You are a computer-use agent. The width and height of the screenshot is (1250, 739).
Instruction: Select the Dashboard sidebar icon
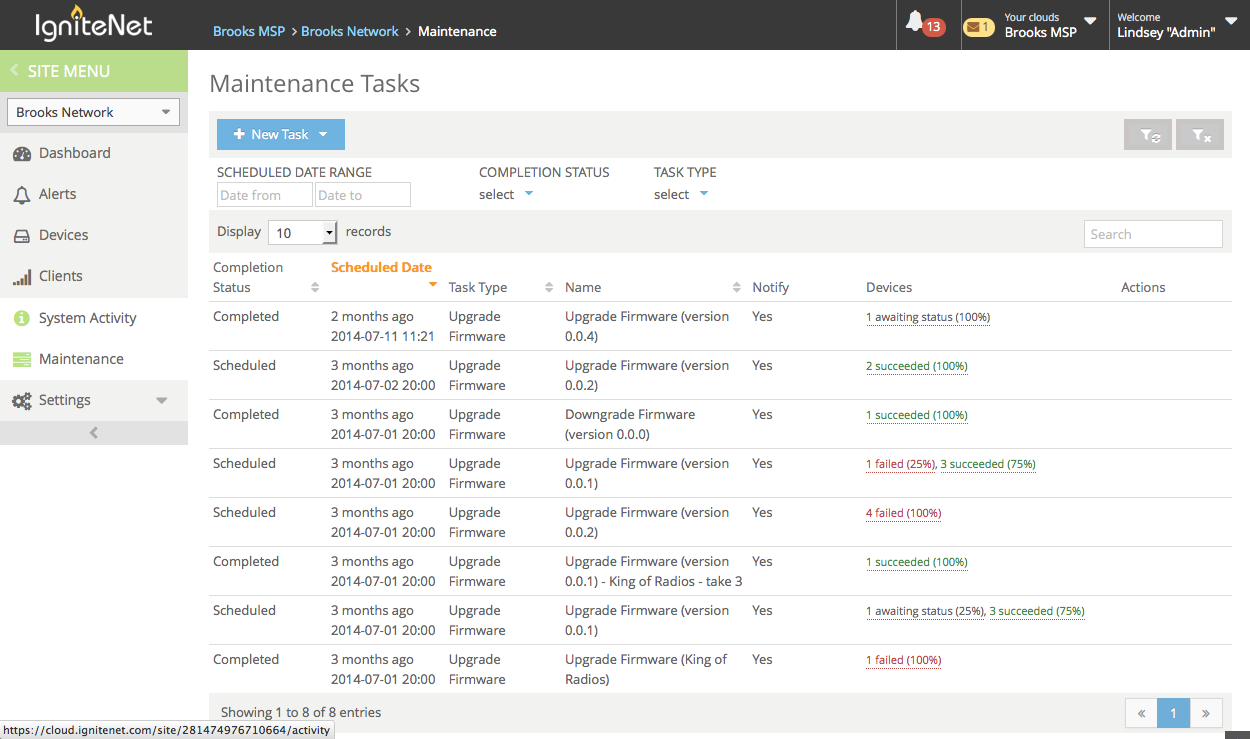22,152
